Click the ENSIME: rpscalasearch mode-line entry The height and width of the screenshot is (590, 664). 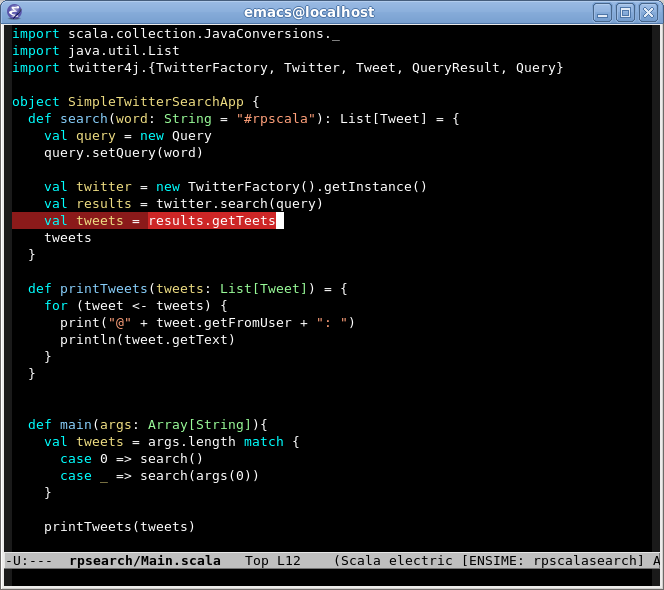click(552, 561)
